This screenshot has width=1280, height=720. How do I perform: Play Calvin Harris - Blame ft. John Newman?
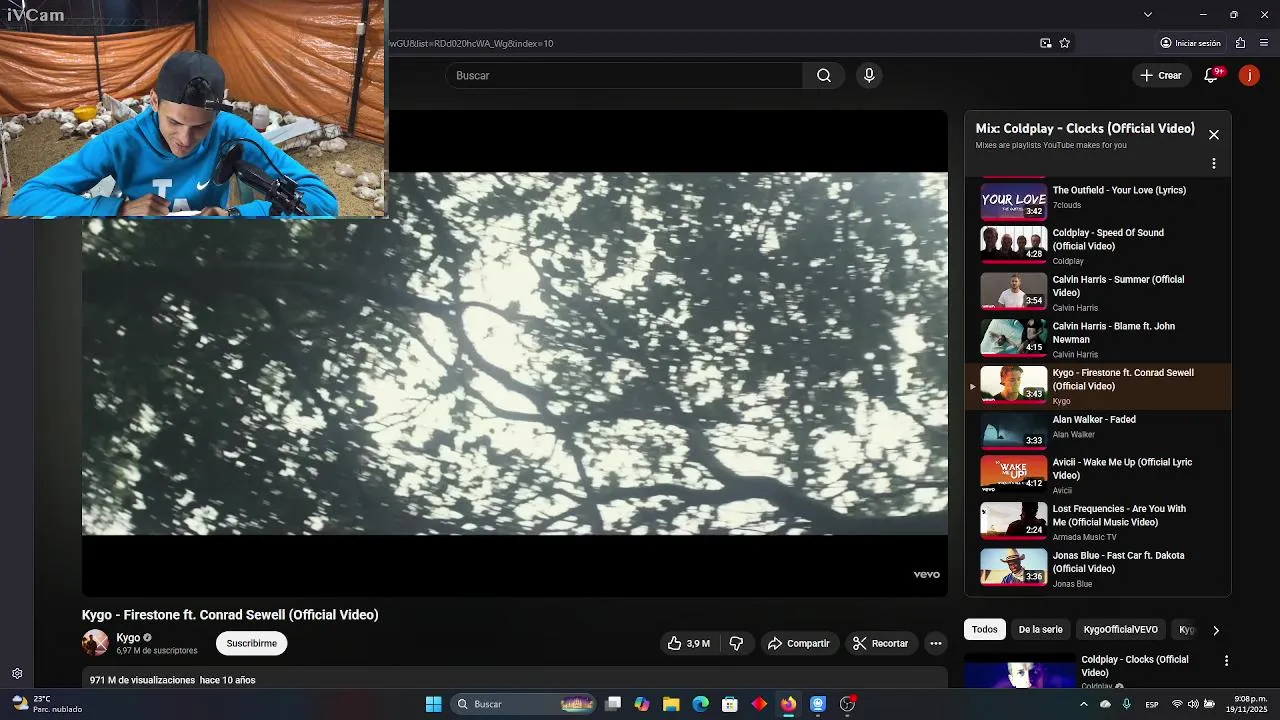tap(1098, 340)
